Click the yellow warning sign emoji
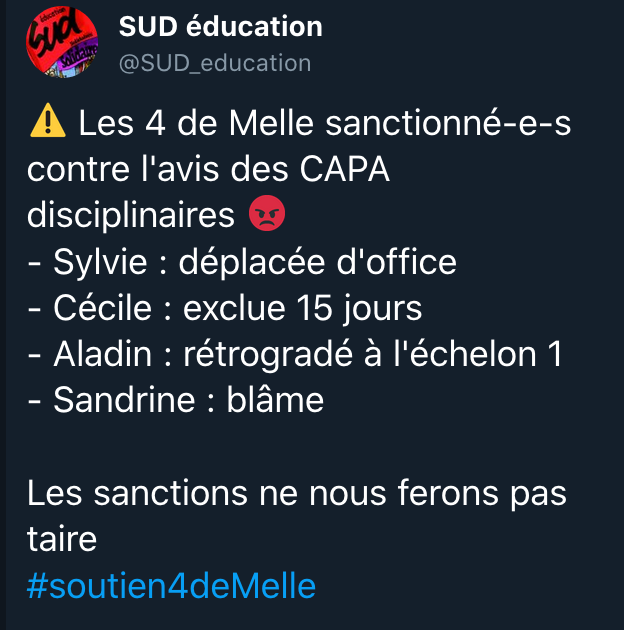The height and width of the screenshot is (630, 624). pos(47,124)
